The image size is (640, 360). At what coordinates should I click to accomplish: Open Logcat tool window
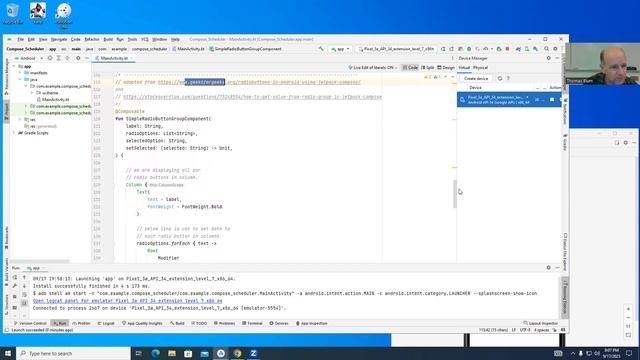tap(106, 323)
